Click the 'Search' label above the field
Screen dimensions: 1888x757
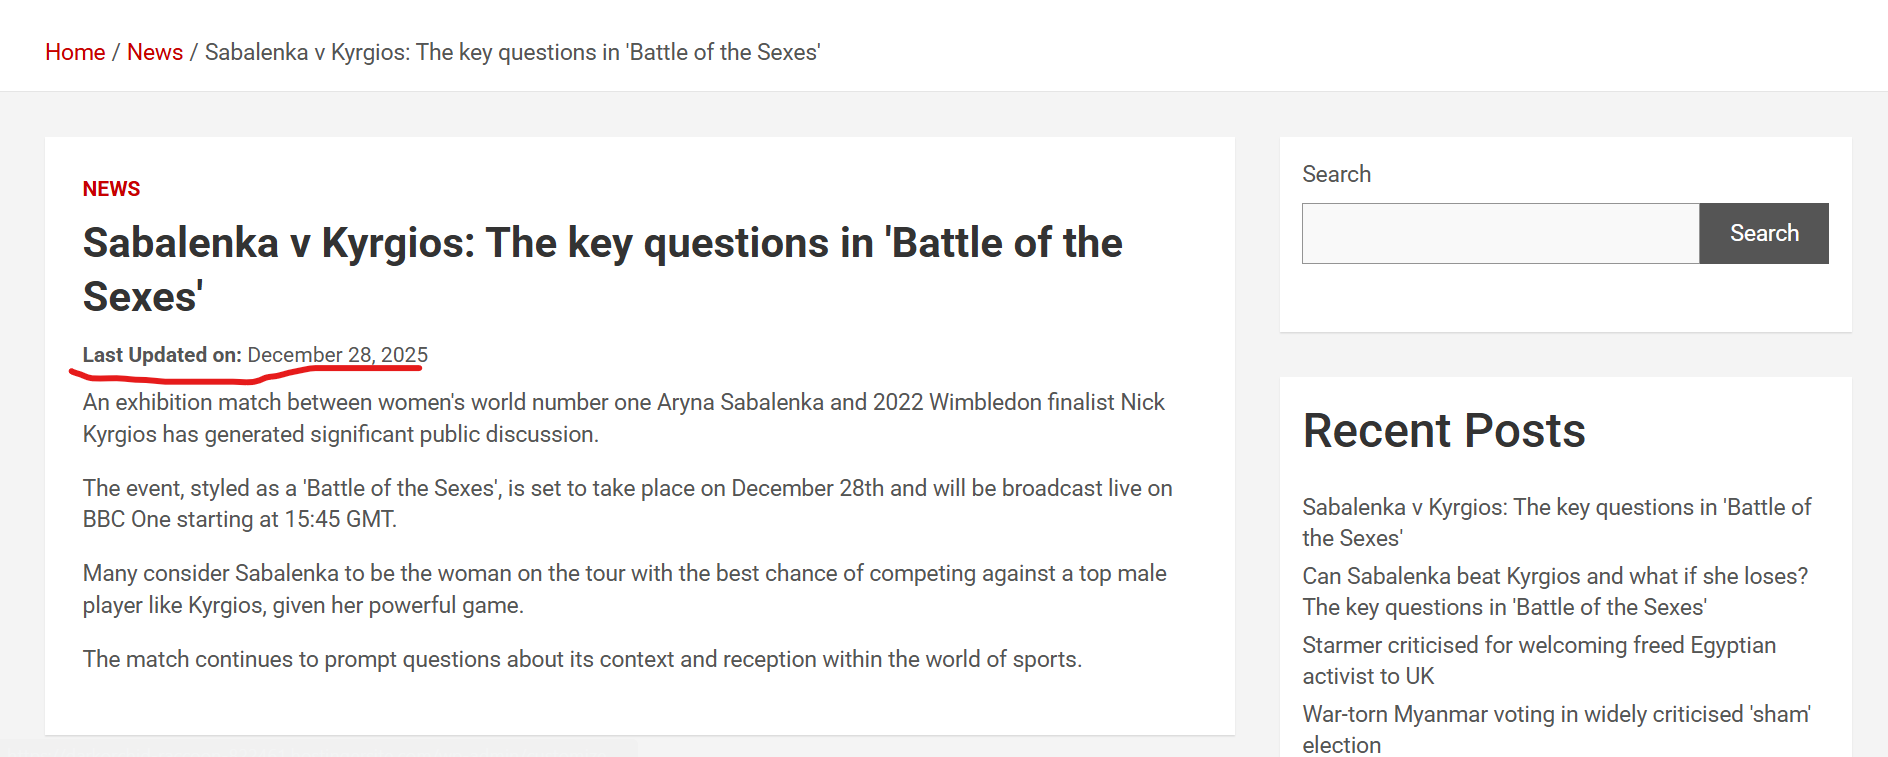pos(1336,174)
